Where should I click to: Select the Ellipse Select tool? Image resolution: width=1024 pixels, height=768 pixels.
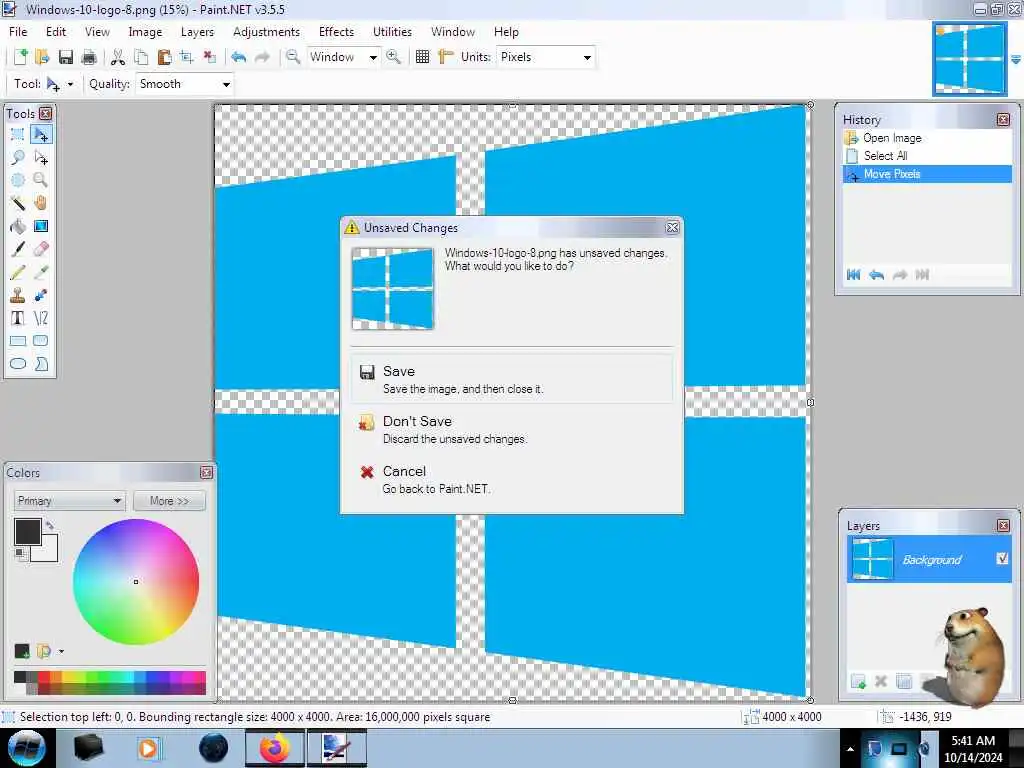[x=18, y=180]
